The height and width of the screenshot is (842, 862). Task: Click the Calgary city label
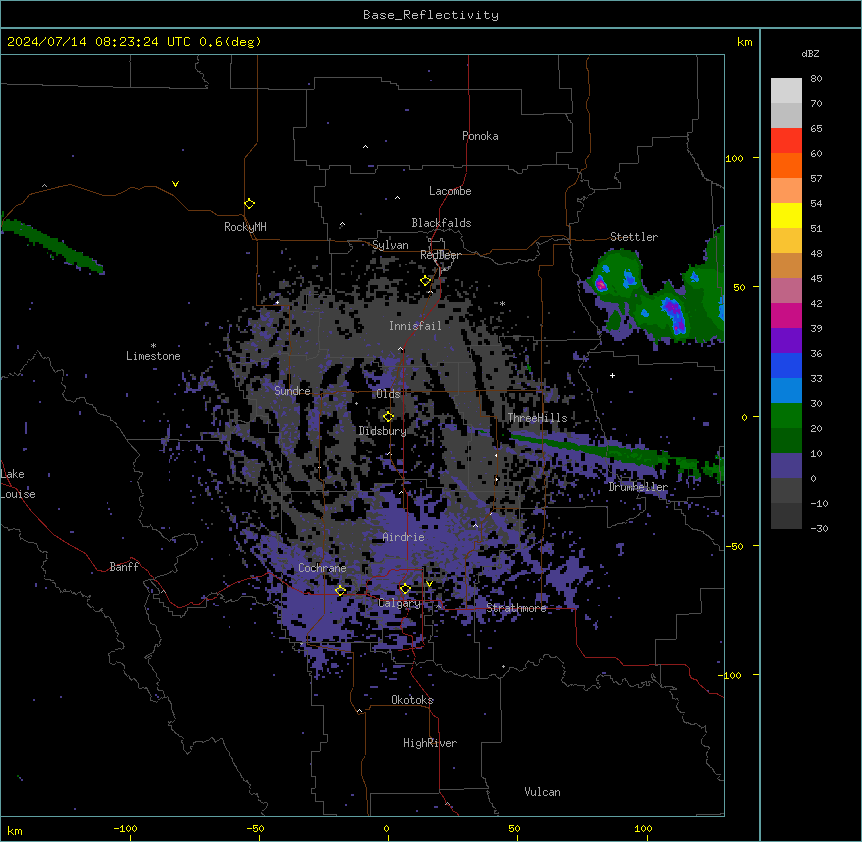[399, 603]
